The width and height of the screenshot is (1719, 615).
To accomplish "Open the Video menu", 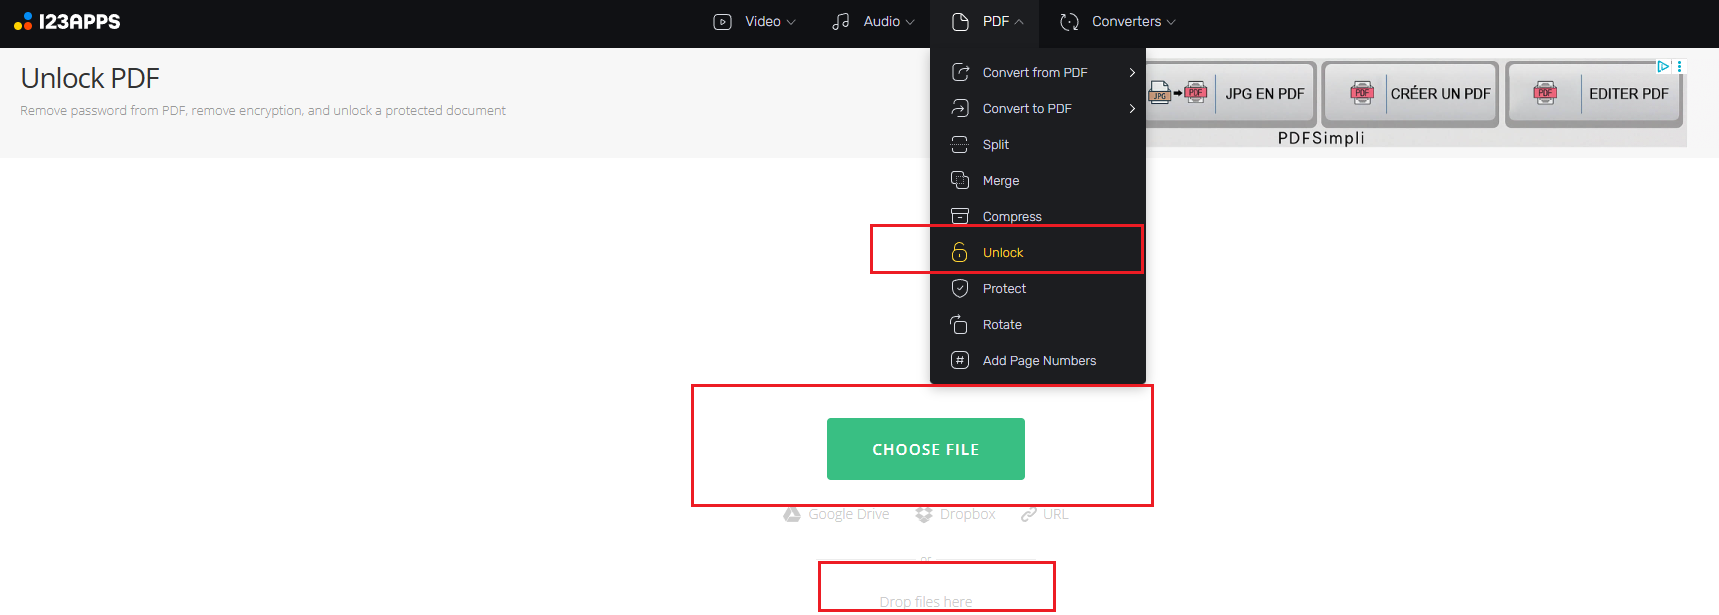I will coord(754,21).
